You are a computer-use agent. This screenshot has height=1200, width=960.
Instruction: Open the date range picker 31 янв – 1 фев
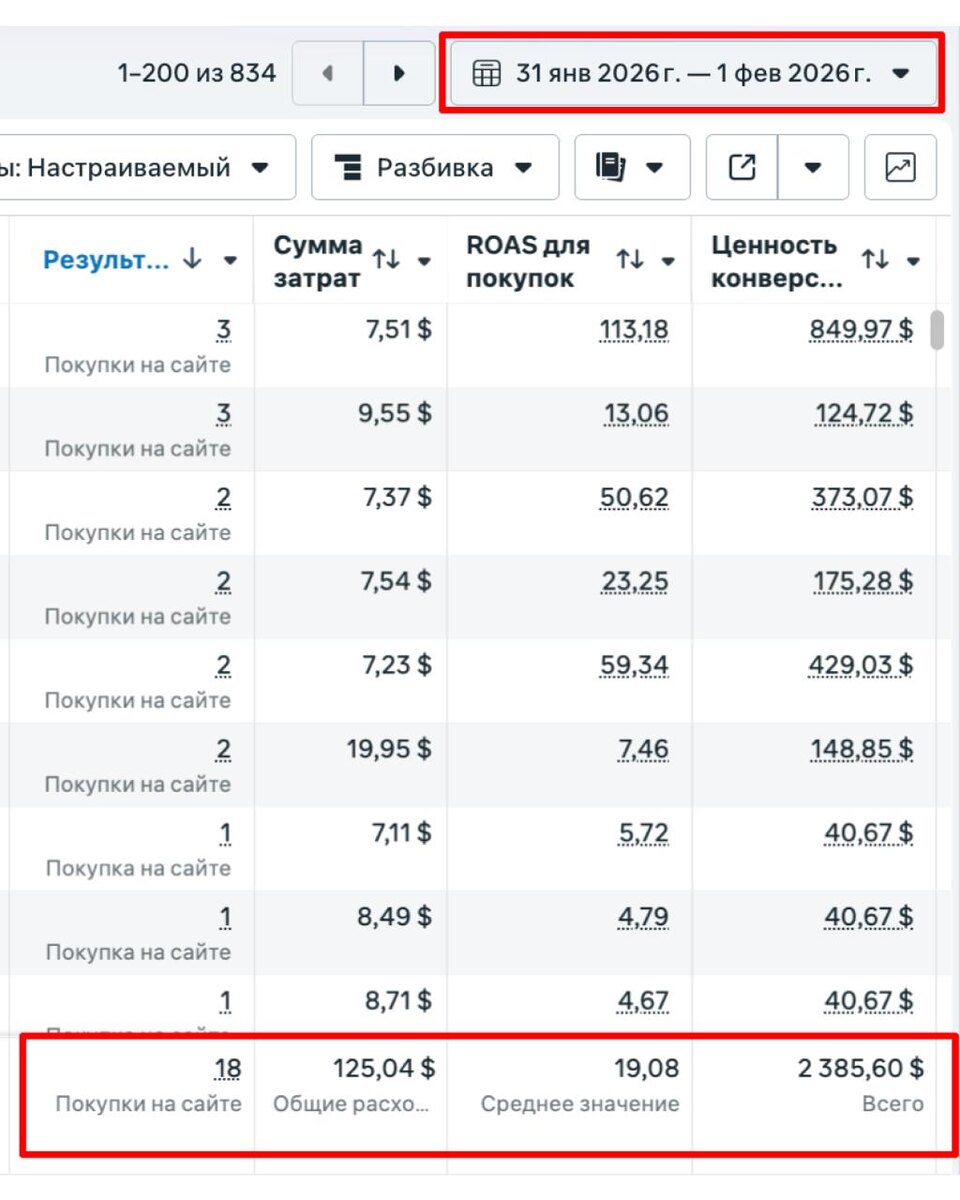(693, 73)
